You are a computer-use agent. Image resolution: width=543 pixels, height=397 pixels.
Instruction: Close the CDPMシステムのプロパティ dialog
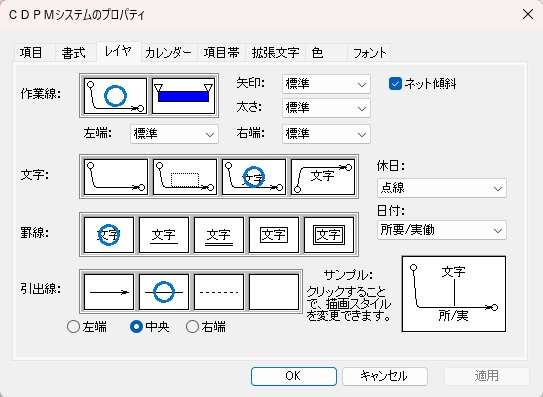click(528, 15)
